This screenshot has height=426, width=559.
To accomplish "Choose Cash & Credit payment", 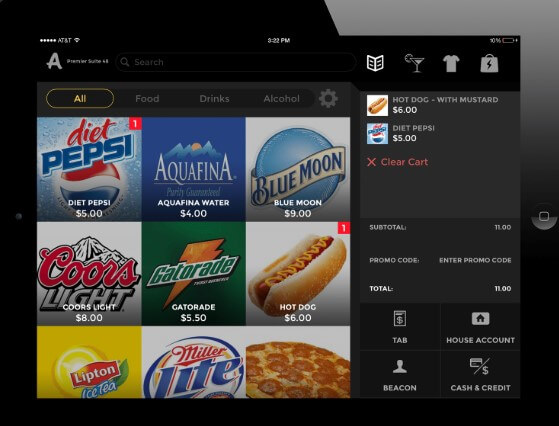I will coord(480,374).
